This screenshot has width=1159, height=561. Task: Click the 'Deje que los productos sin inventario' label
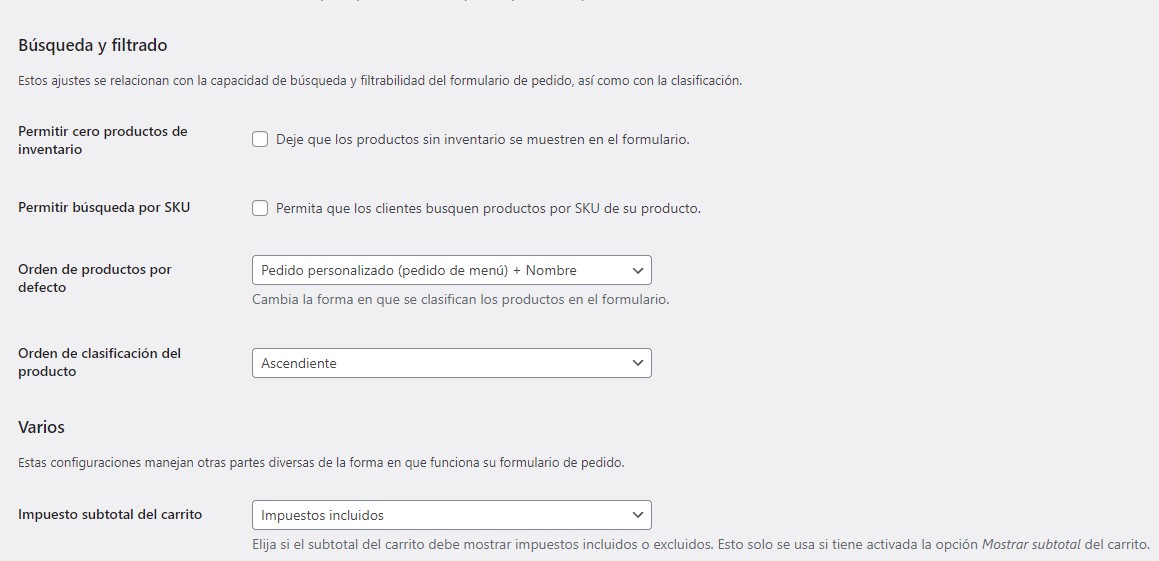[x=482, y=140]
